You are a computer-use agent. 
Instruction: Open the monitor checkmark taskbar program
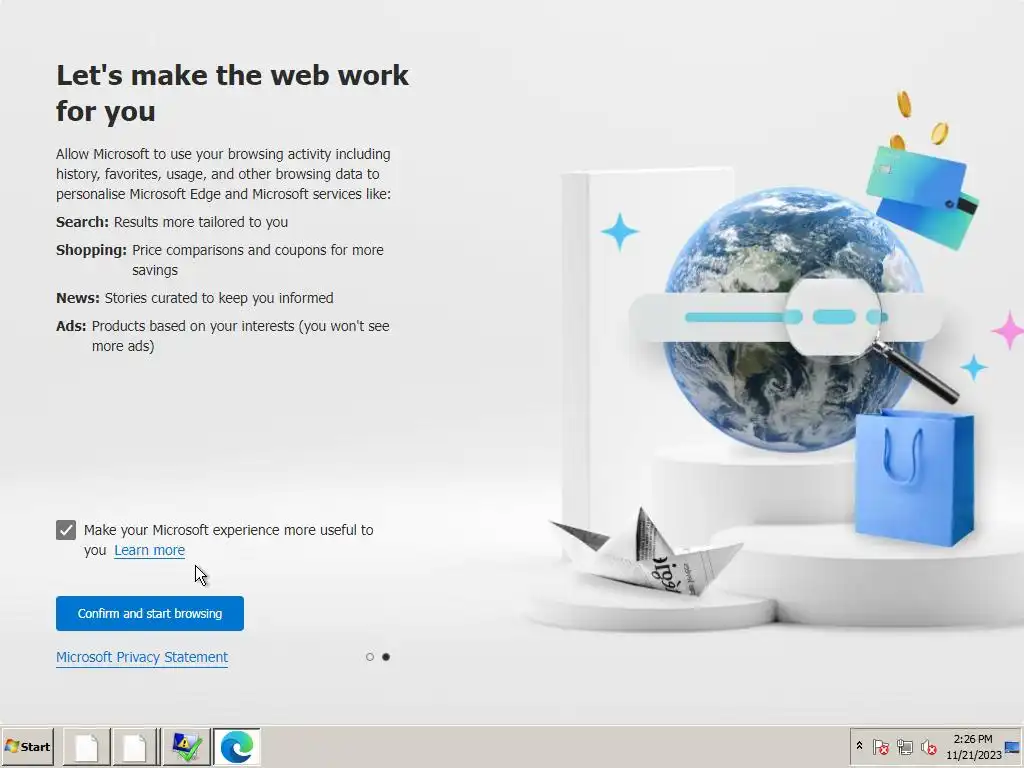186,747
